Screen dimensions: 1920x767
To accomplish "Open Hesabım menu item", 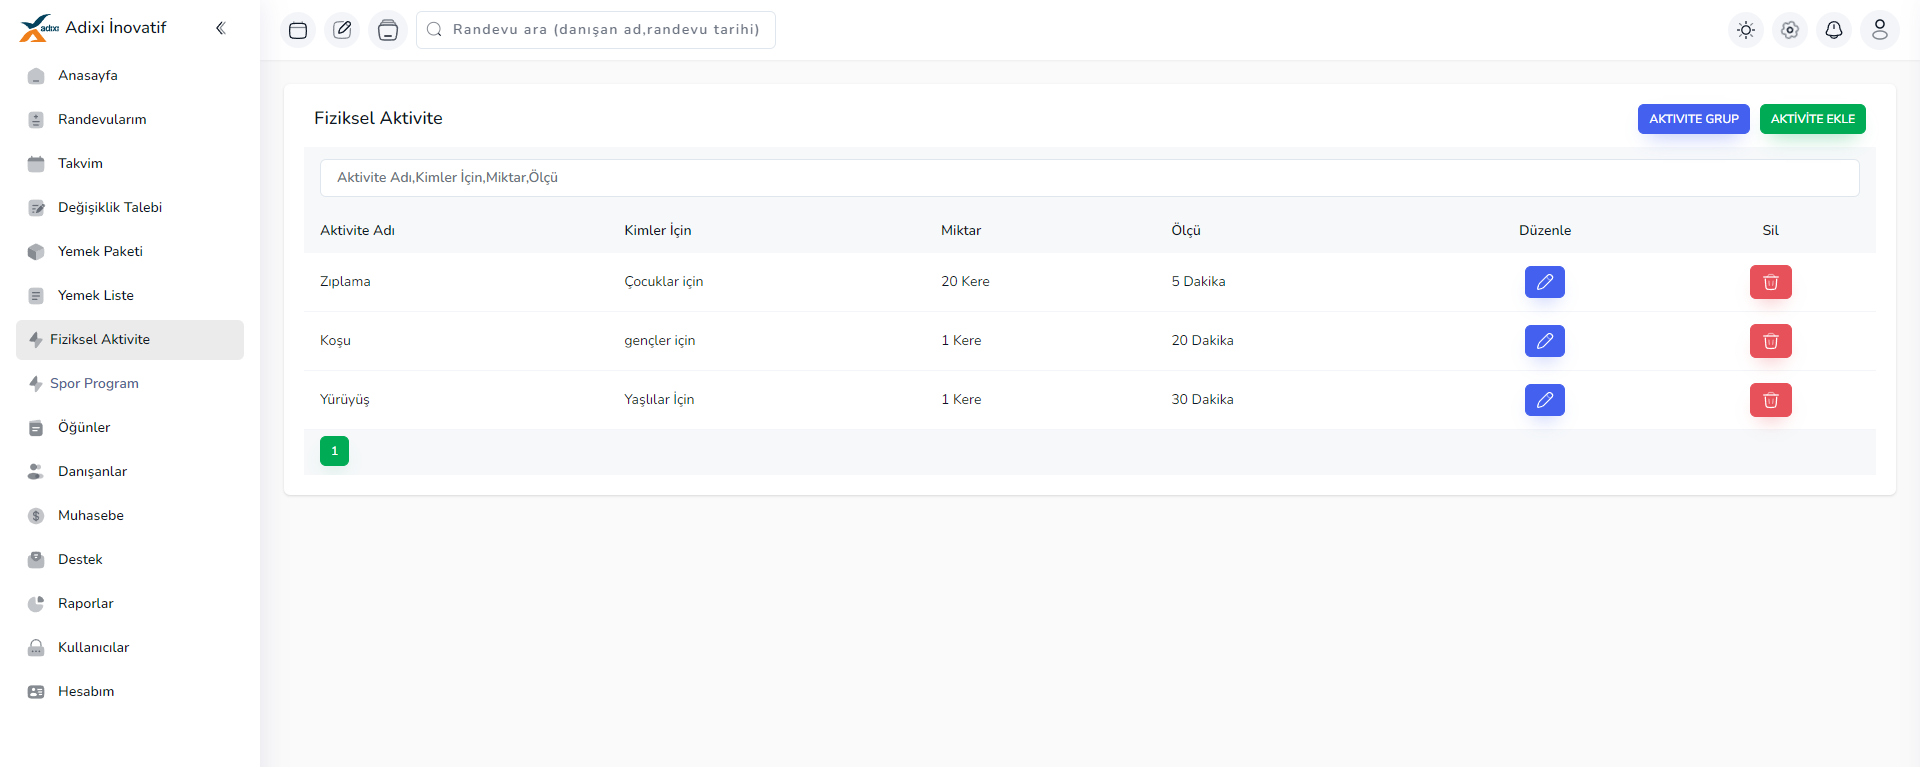I will click(130, 692).
